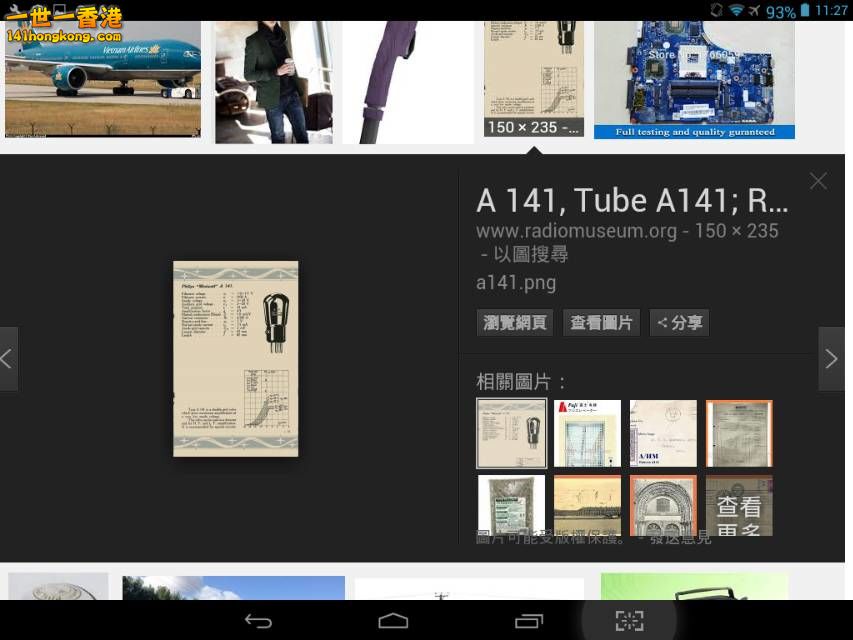853x640 pixels.
Task: Open the large A141 tube datasheet preview
Action: tap(236, 359)
